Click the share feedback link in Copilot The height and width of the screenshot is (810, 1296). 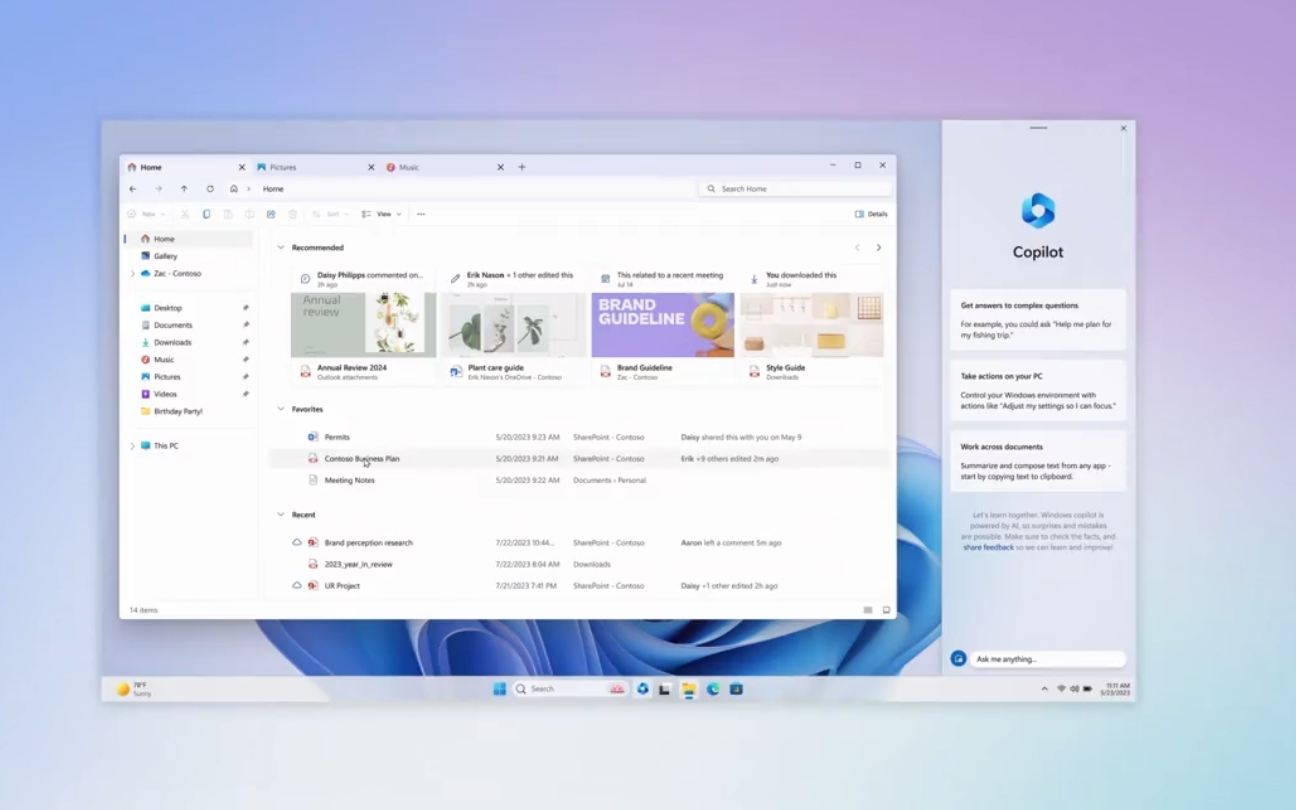click(x=988, y=548)
